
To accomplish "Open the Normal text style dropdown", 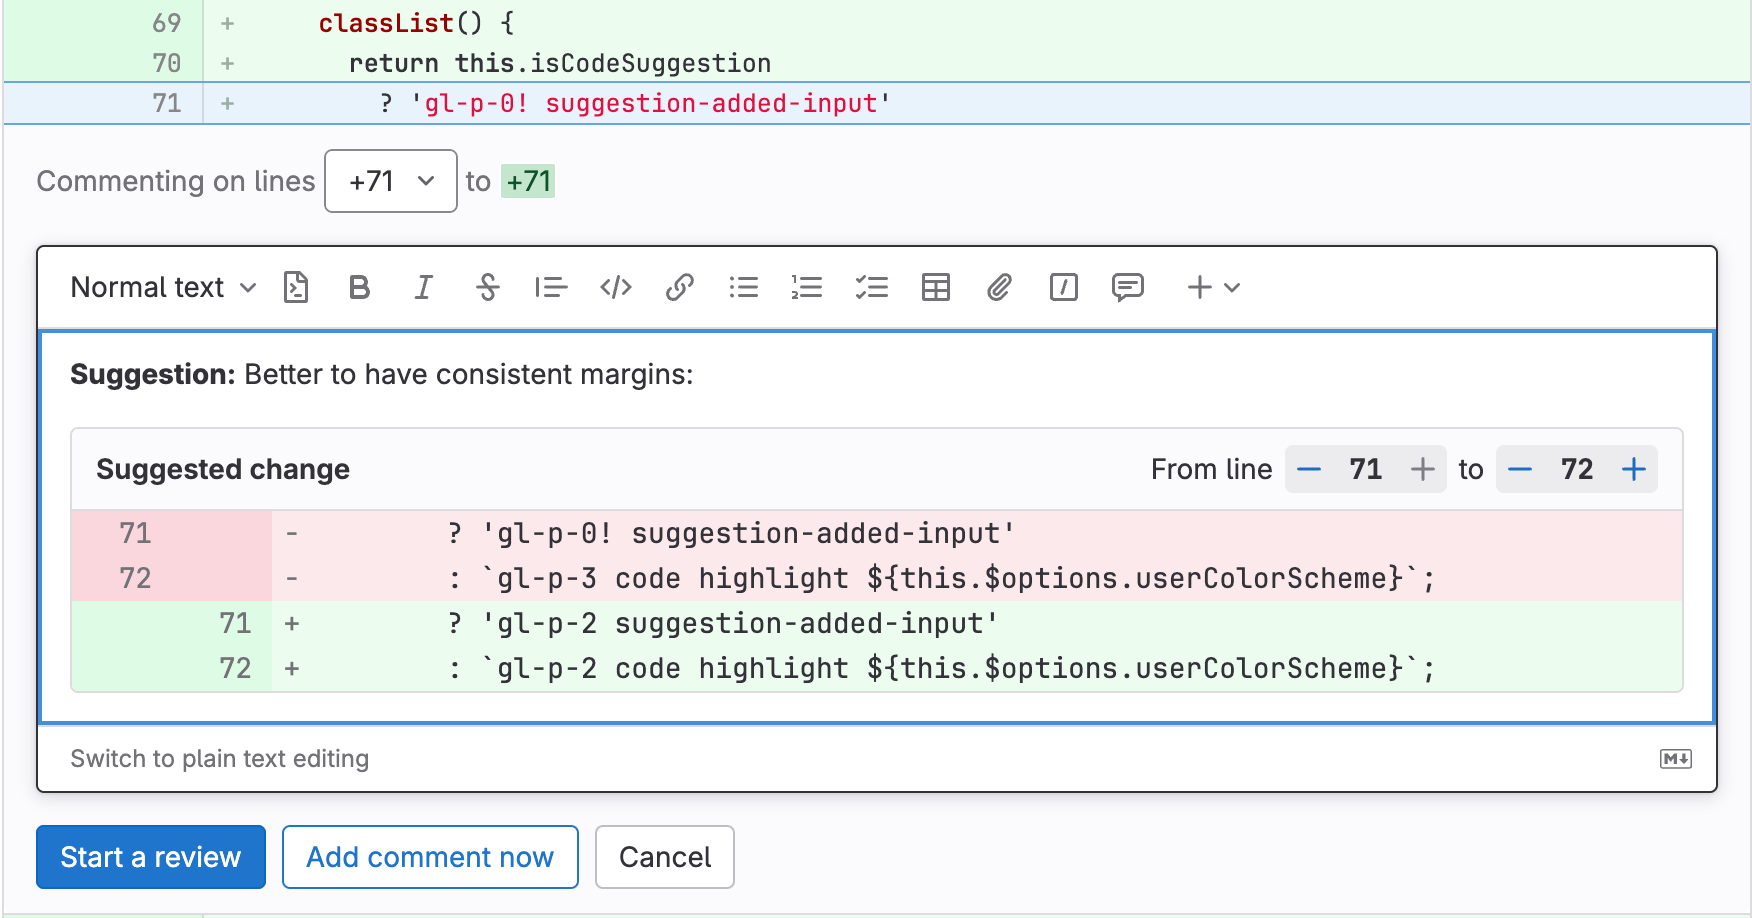I will 162,288.
